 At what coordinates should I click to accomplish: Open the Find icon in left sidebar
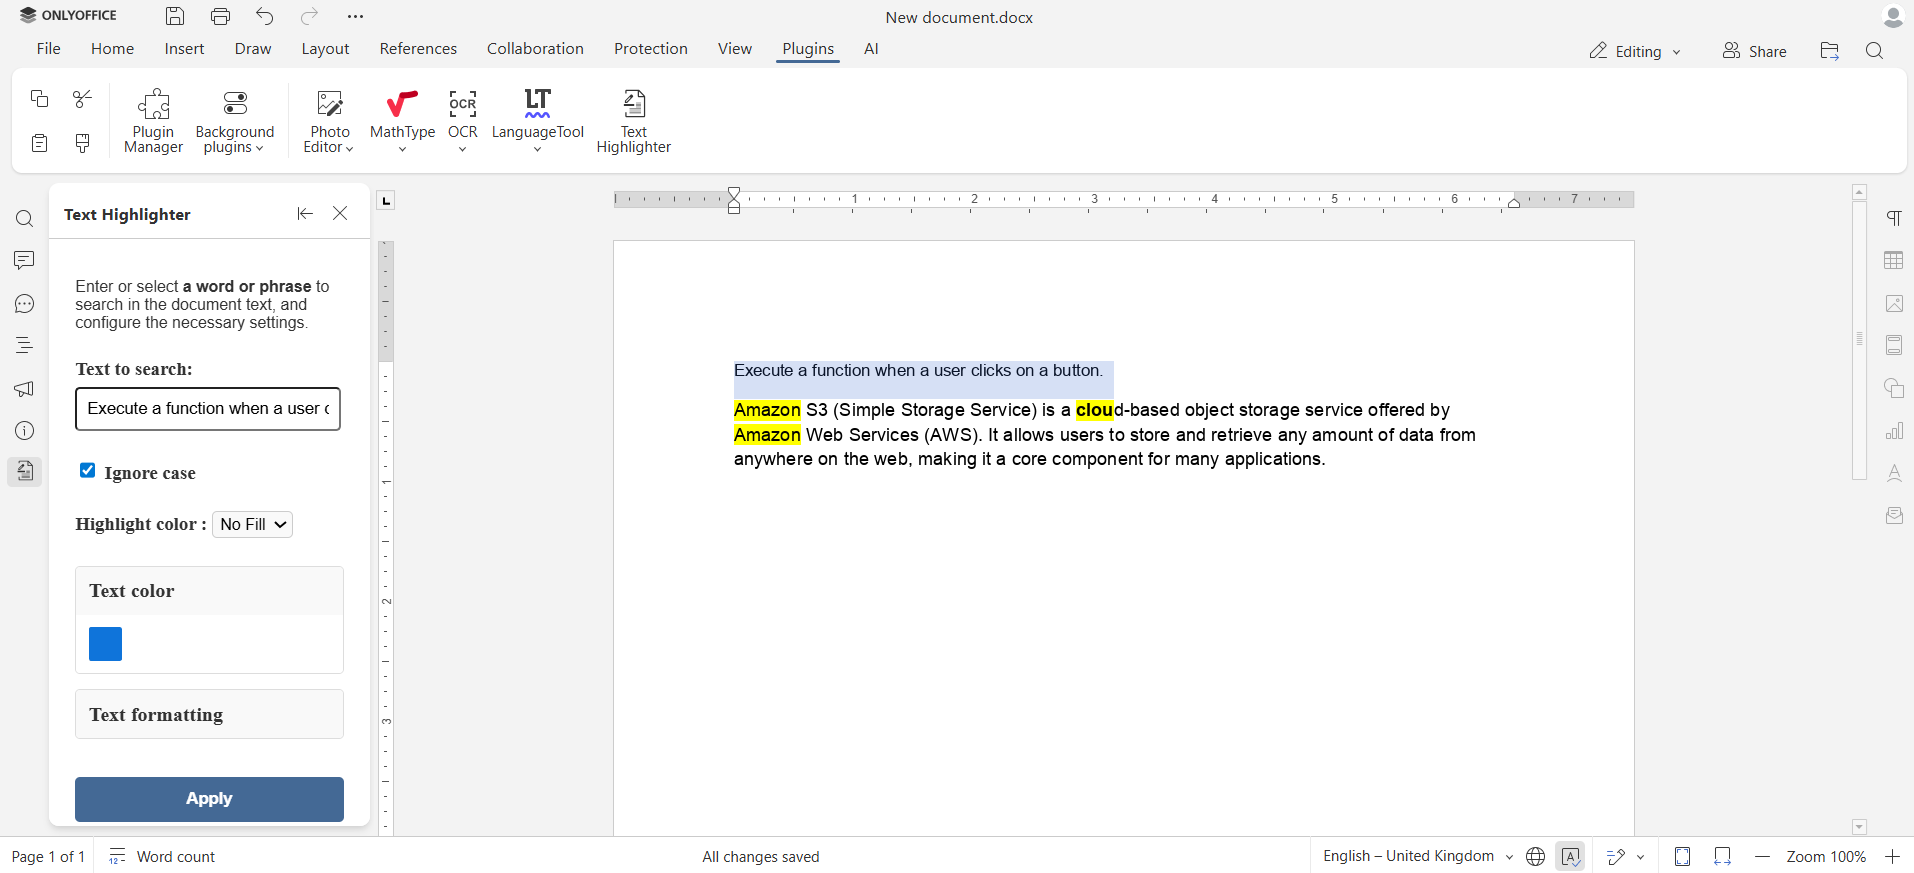click(x=25, y=219)
